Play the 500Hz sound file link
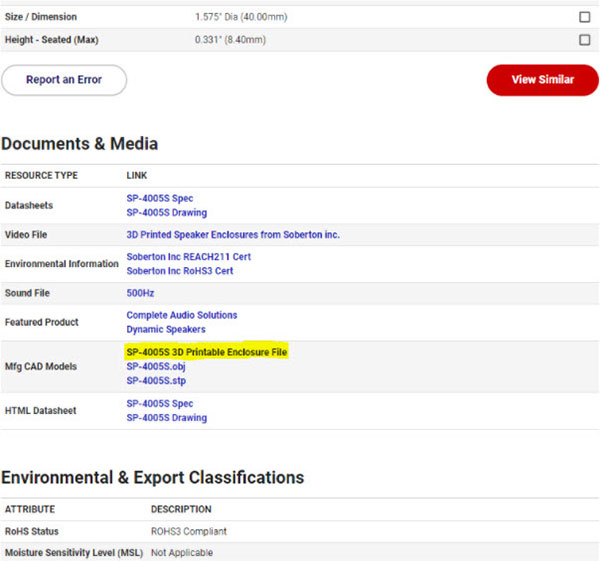The width and height of the screenshot is (600, 561). (x=140, y=293)
